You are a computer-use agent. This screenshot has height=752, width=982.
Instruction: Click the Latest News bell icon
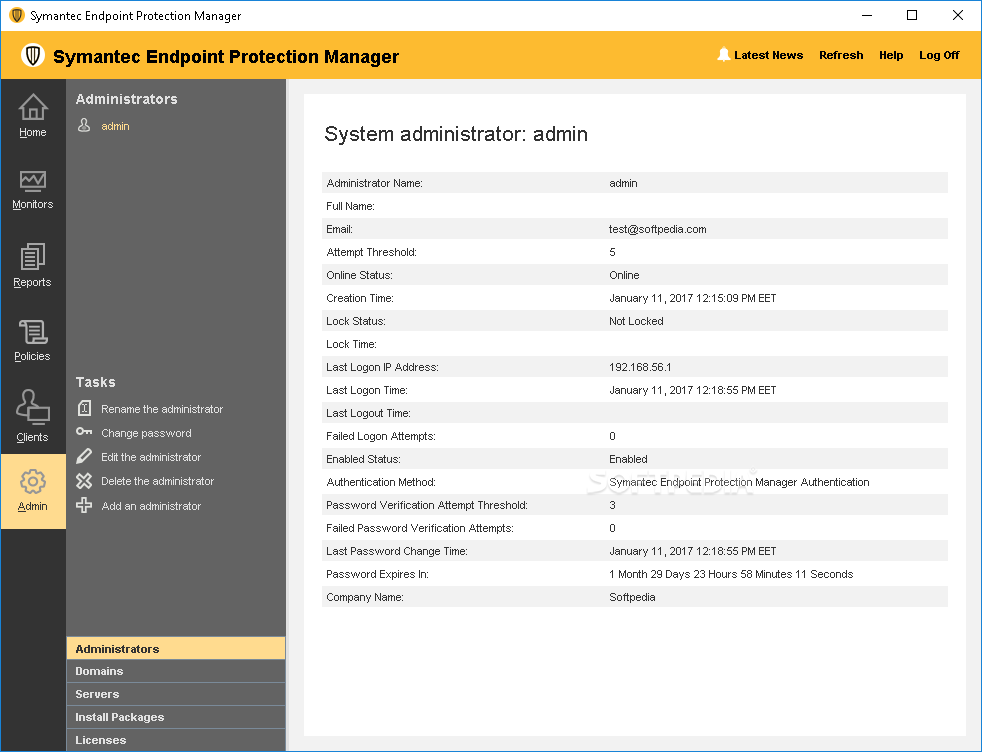click(x=724, y=55)
